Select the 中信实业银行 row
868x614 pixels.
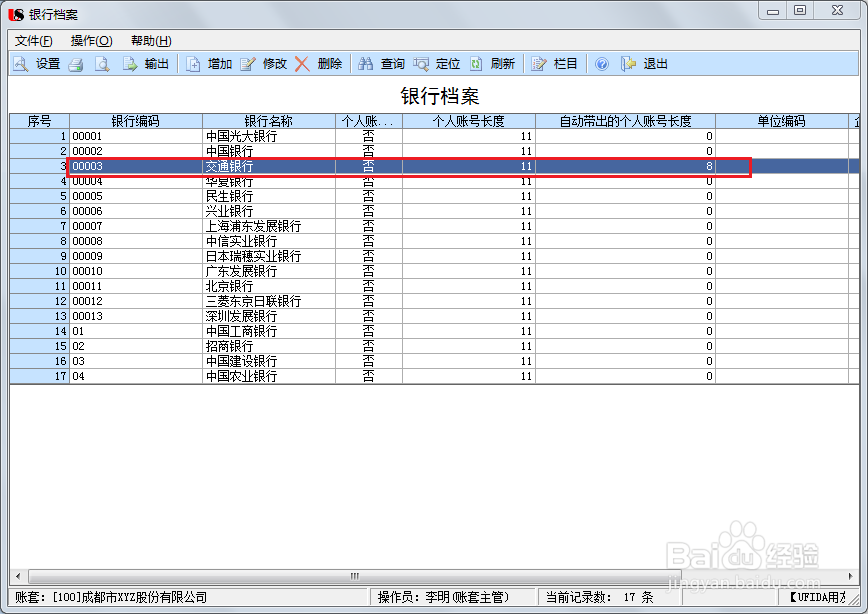pyautogui.click(x=435, y=241)
